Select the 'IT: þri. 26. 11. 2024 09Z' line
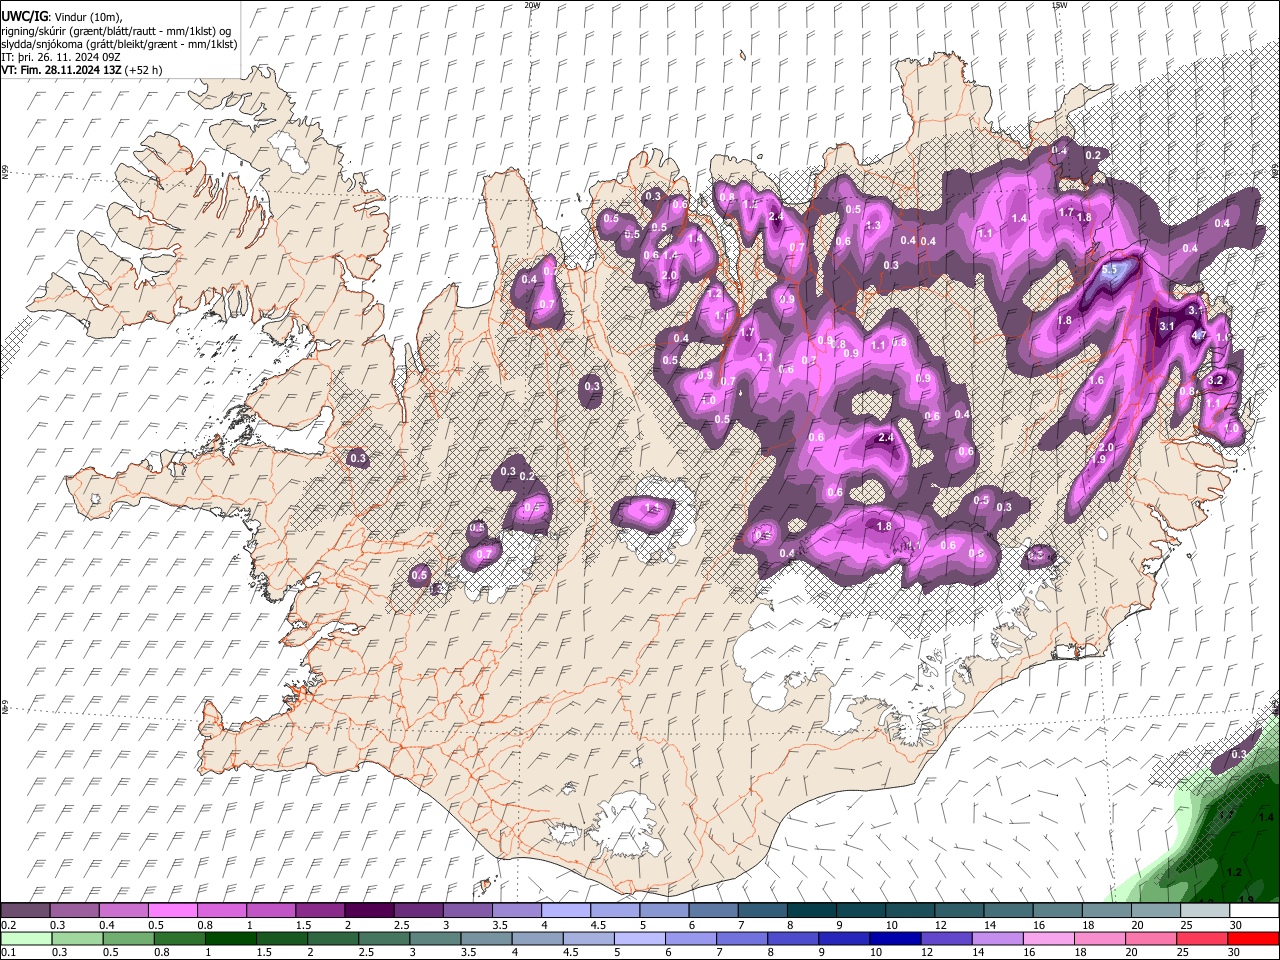1280x960 pixels. 61,57
